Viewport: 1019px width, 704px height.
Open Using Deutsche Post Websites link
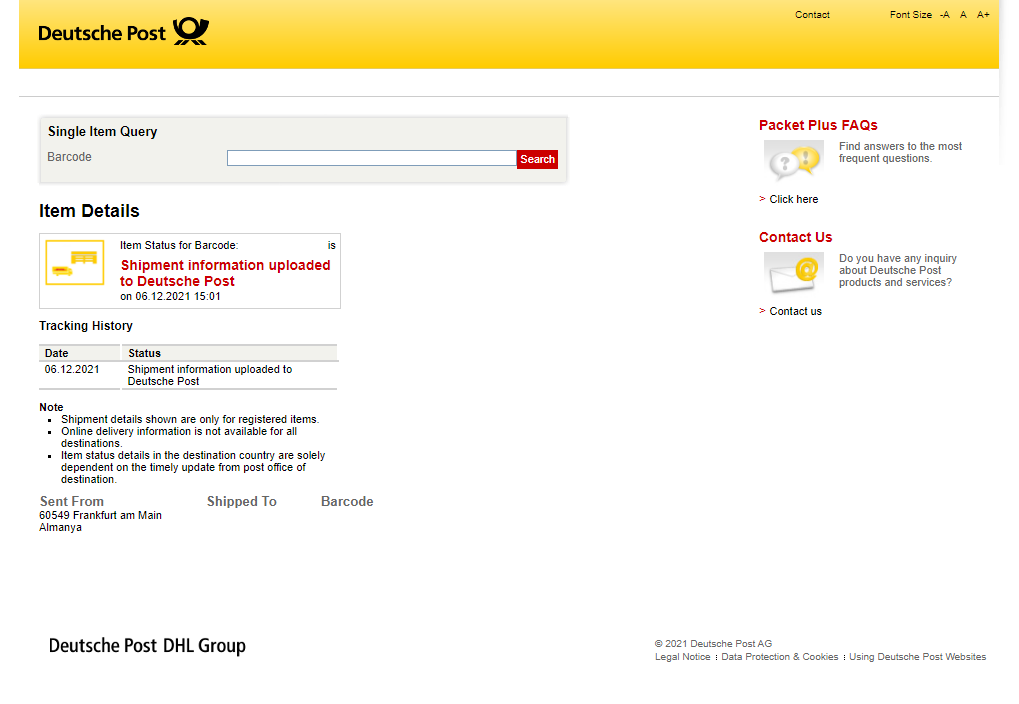click(x=917, y=657)
